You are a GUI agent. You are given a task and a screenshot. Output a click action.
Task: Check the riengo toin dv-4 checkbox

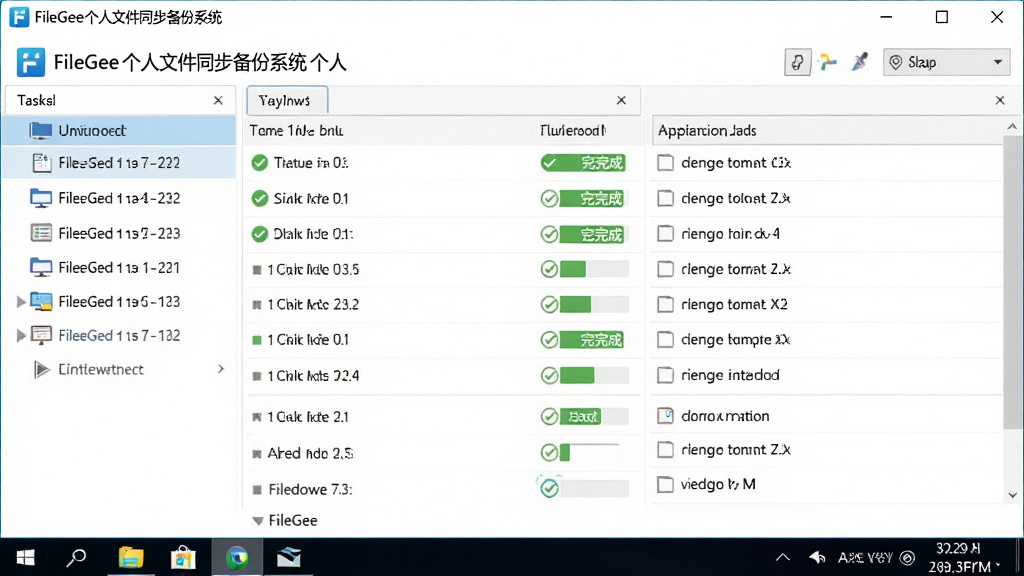665,233
